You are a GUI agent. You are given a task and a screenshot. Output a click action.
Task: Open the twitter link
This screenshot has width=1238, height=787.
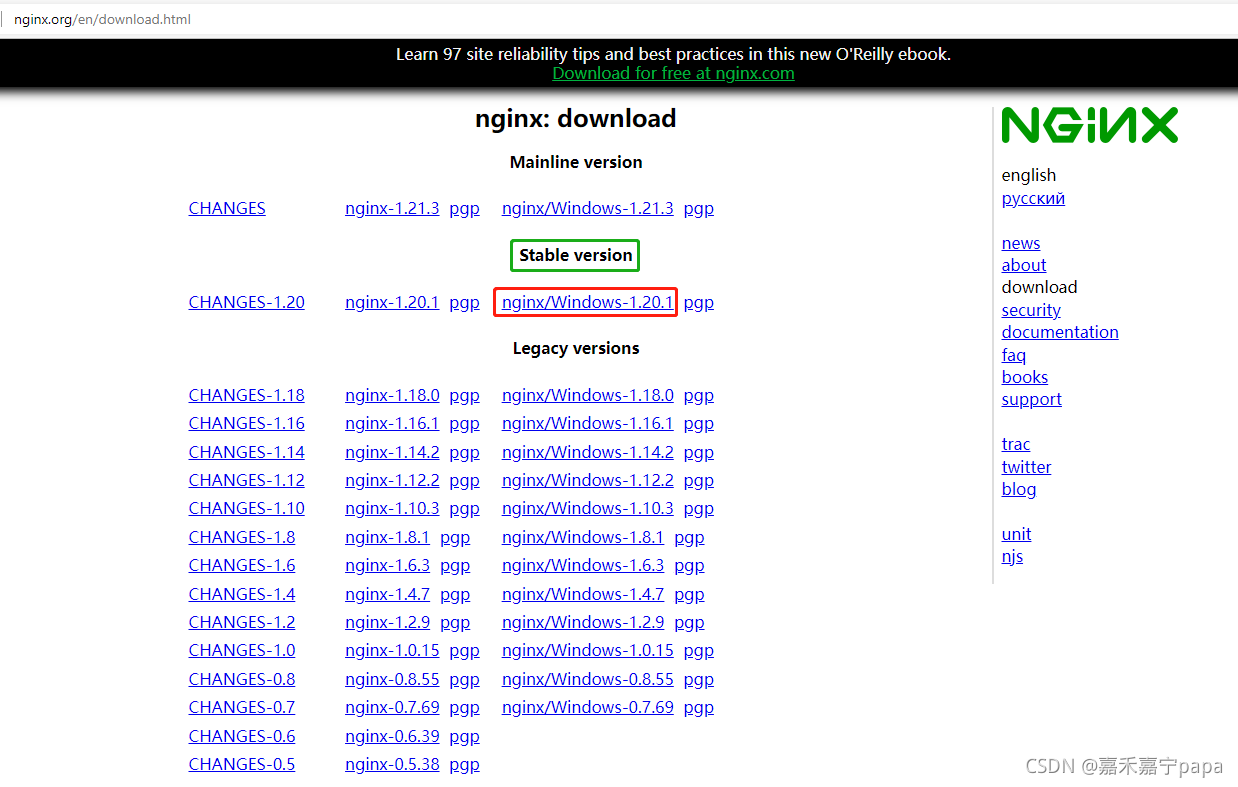[x=1027, y=467]
